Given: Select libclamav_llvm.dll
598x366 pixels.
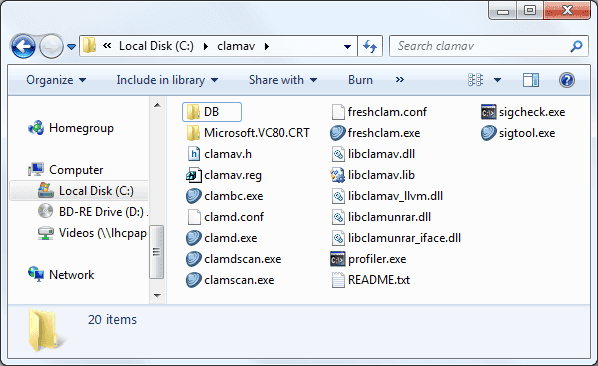Looking at the screenshot, I should [387, 196].
